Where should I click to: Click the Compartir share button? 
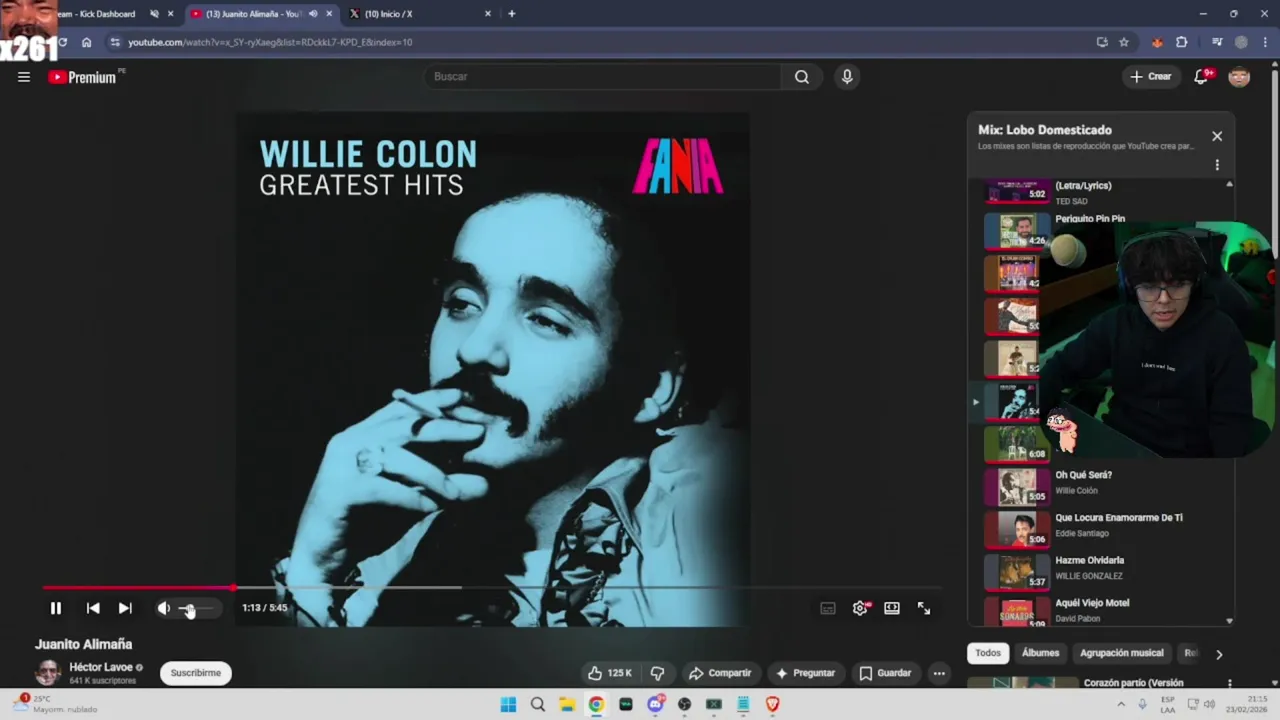pos(720,673)
